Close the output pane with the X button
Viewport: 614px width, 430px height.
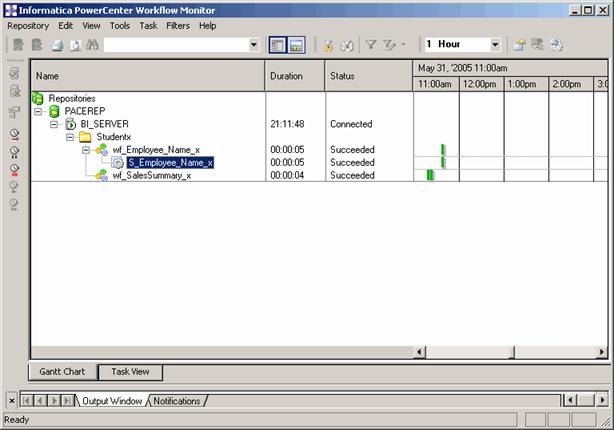(x=12, y=401)
